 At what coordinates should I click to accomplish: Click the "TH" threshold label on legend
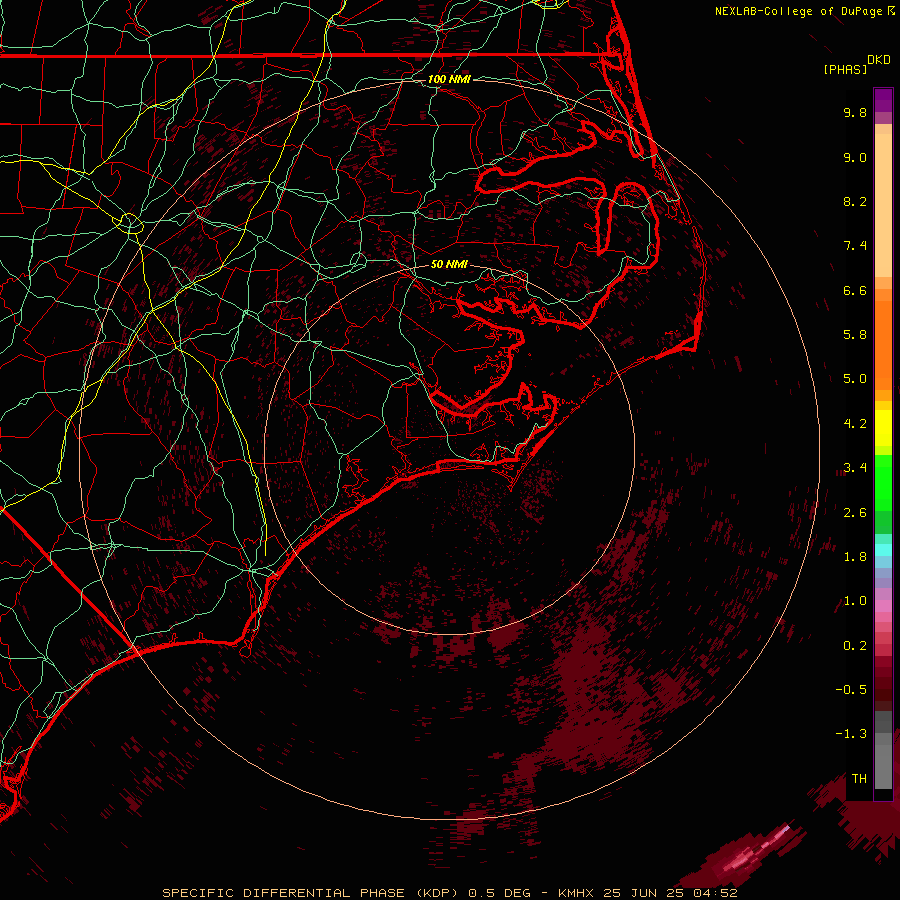point(859,779)
